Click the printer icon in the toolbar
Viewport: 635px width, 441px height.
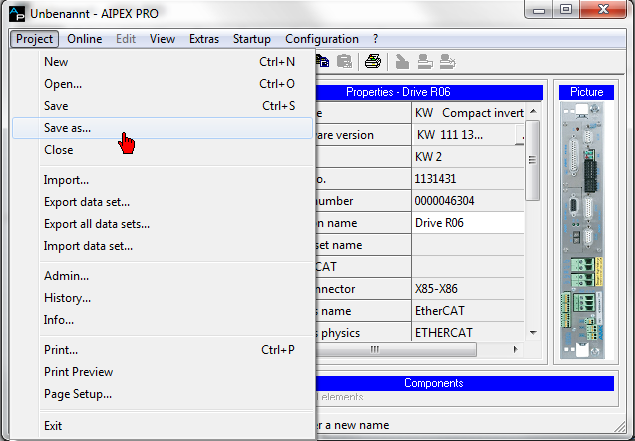[373, 62]
